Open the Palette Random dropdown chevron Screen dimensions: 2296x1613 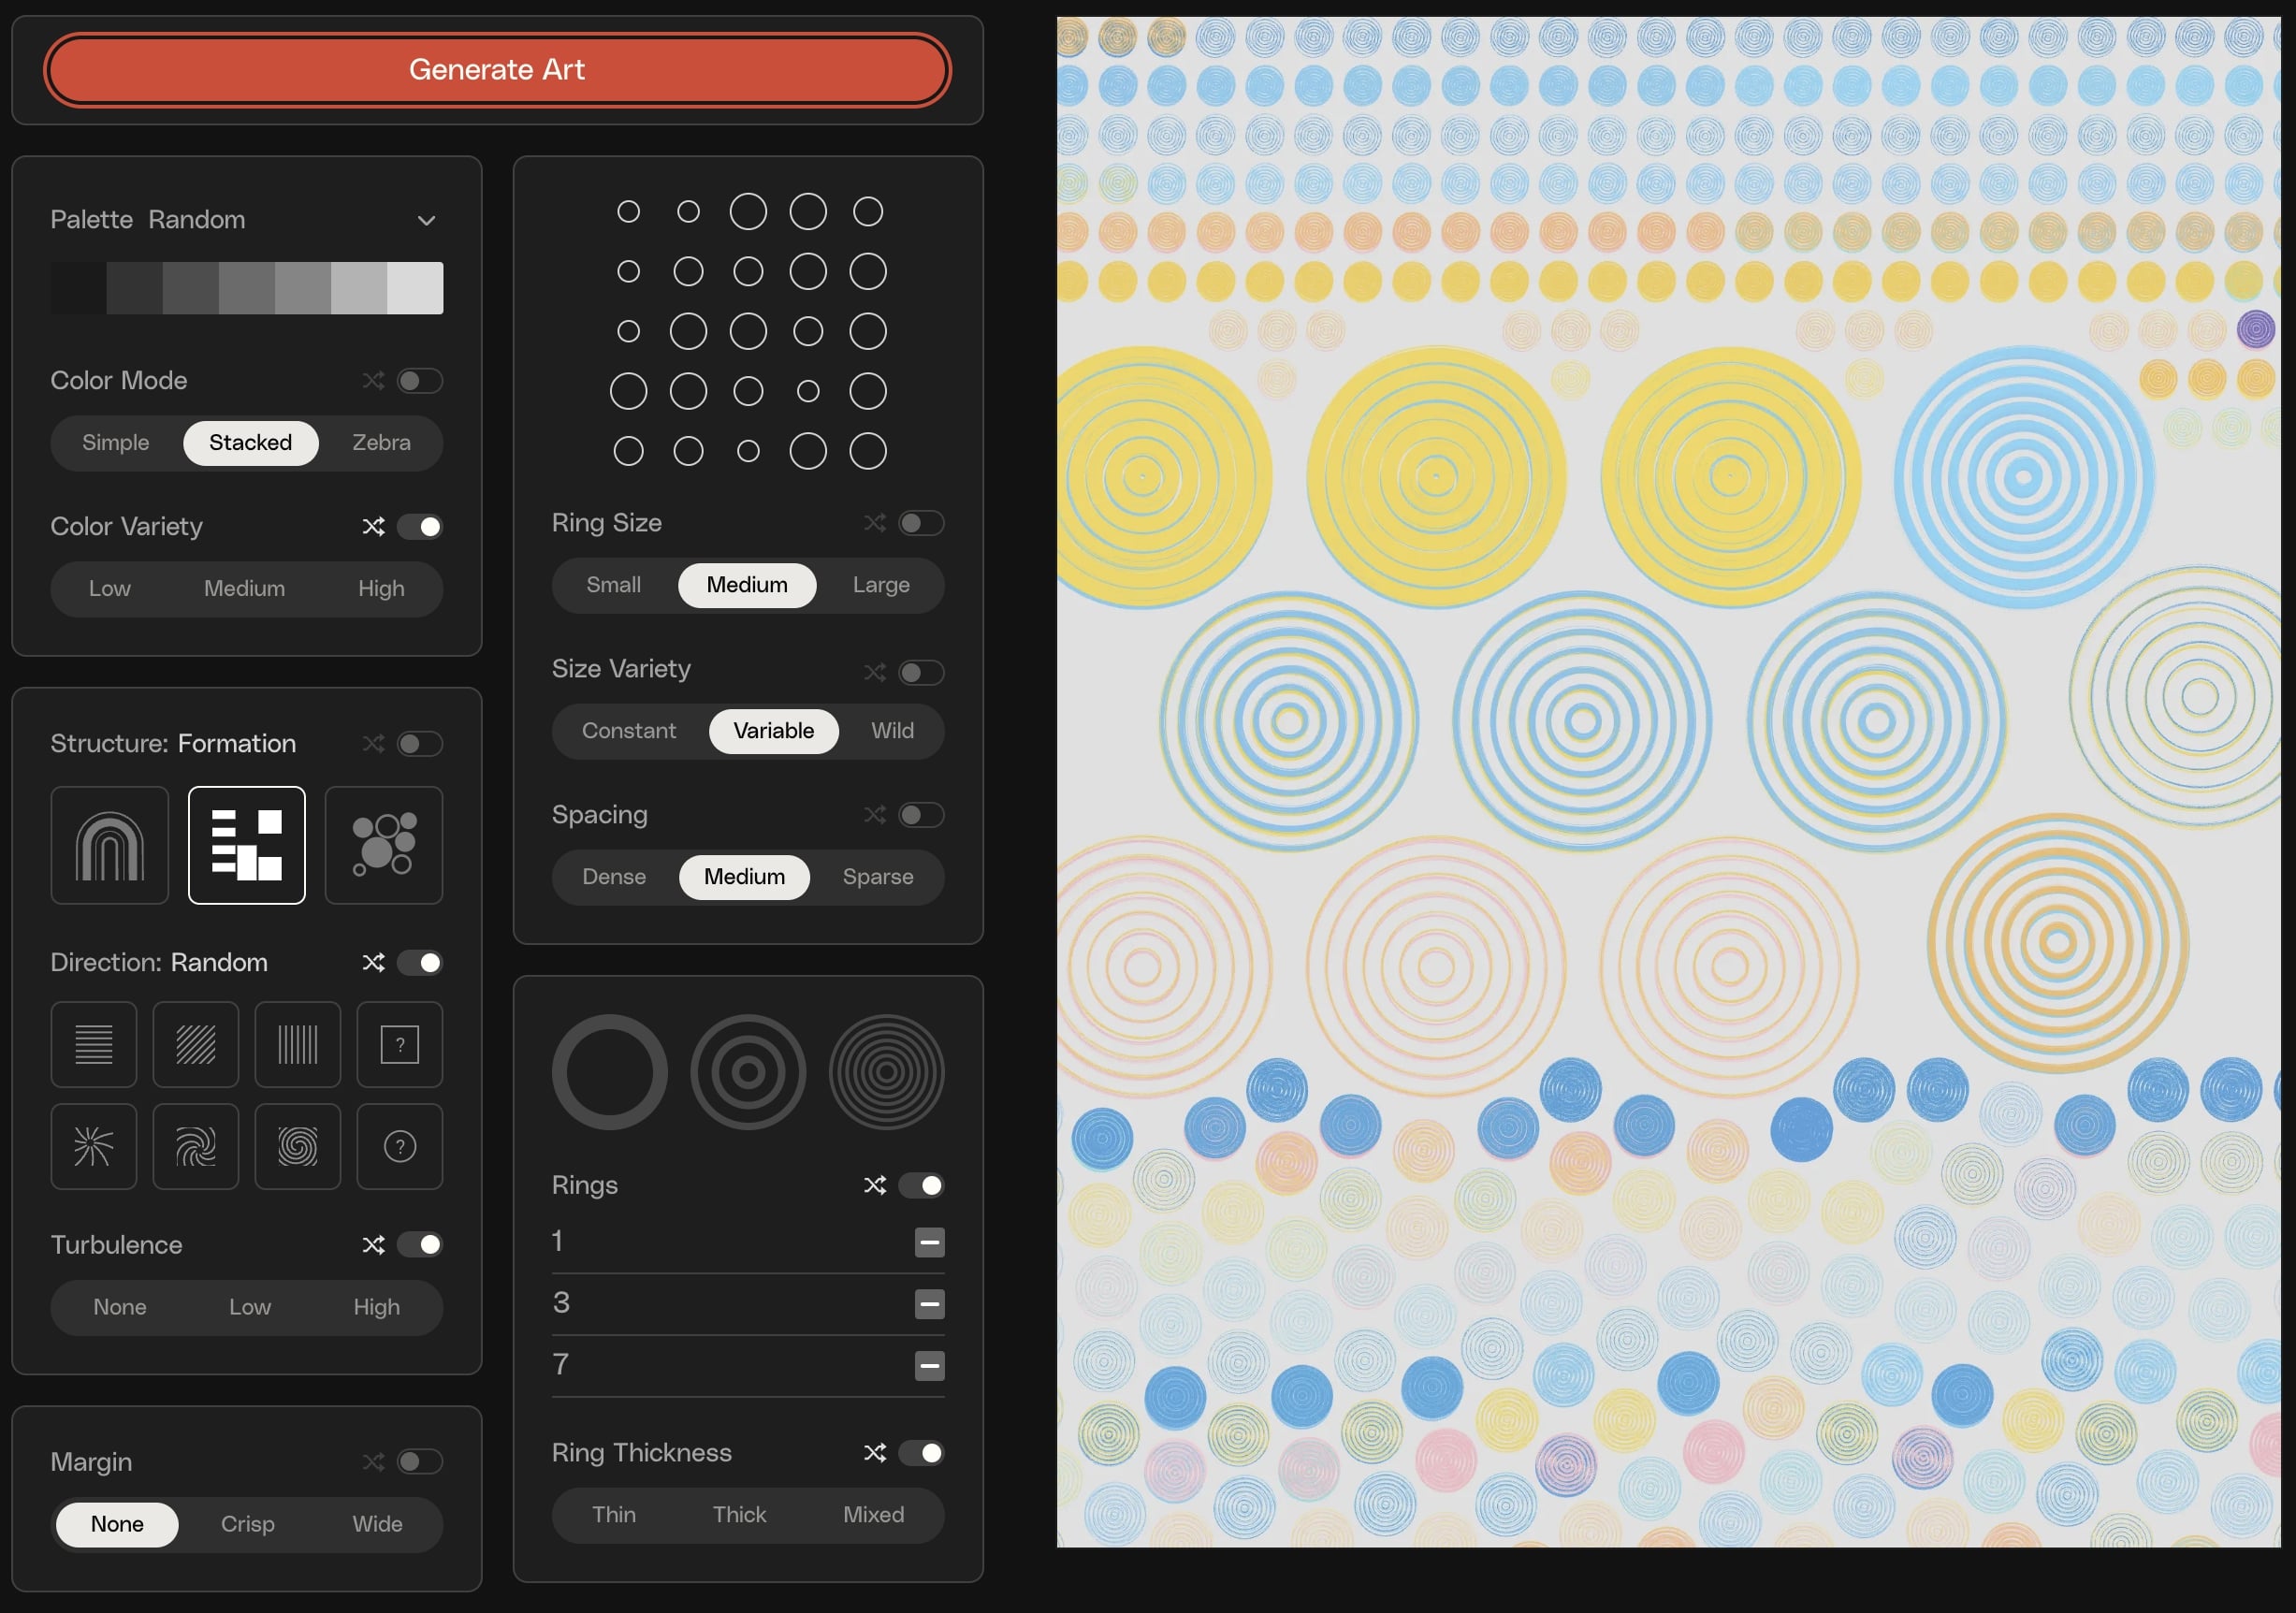[x=427, y=220]
